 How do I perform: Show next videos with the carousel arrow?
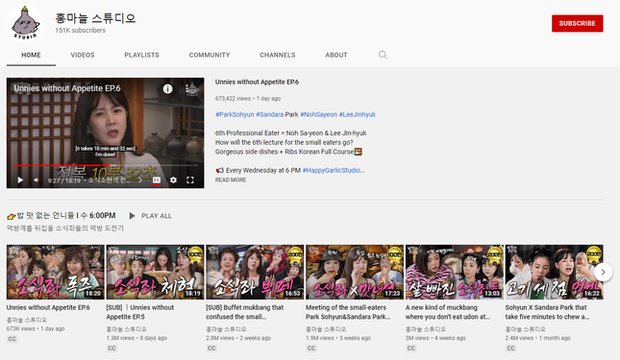pyautogui.click(x=603, y=272)
